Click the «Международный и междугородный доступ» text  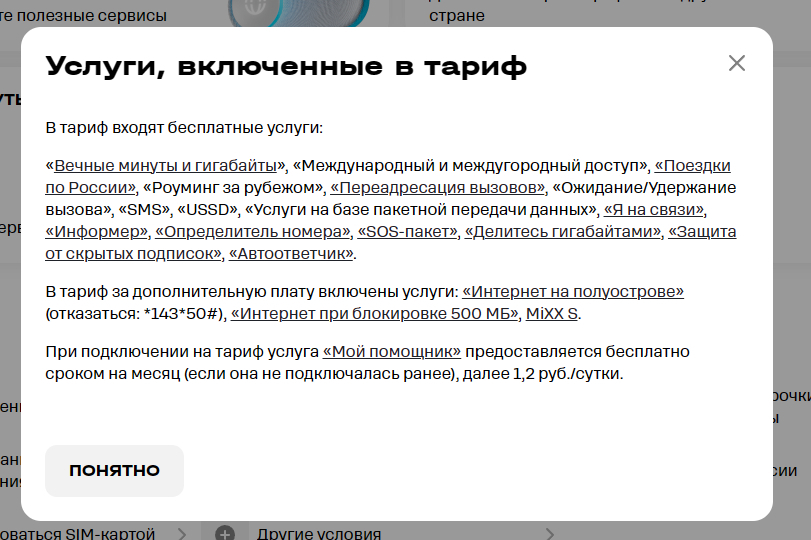coord(470,166)
